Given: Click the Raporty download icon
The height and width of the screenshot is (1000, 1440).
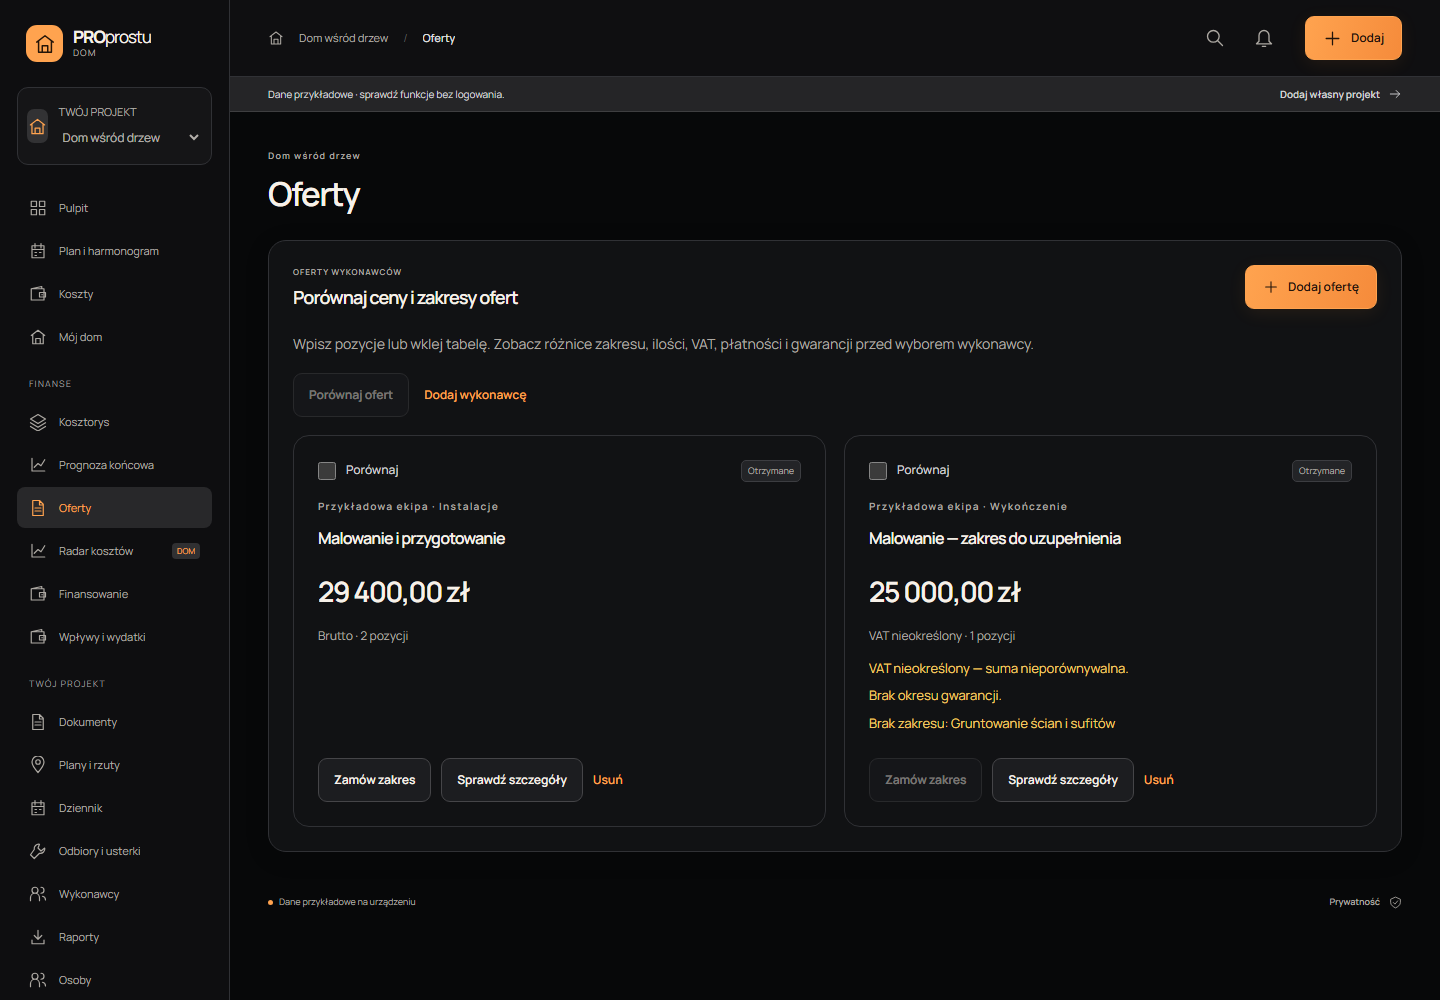Looking at the screenshot, I should pos(38,937).
